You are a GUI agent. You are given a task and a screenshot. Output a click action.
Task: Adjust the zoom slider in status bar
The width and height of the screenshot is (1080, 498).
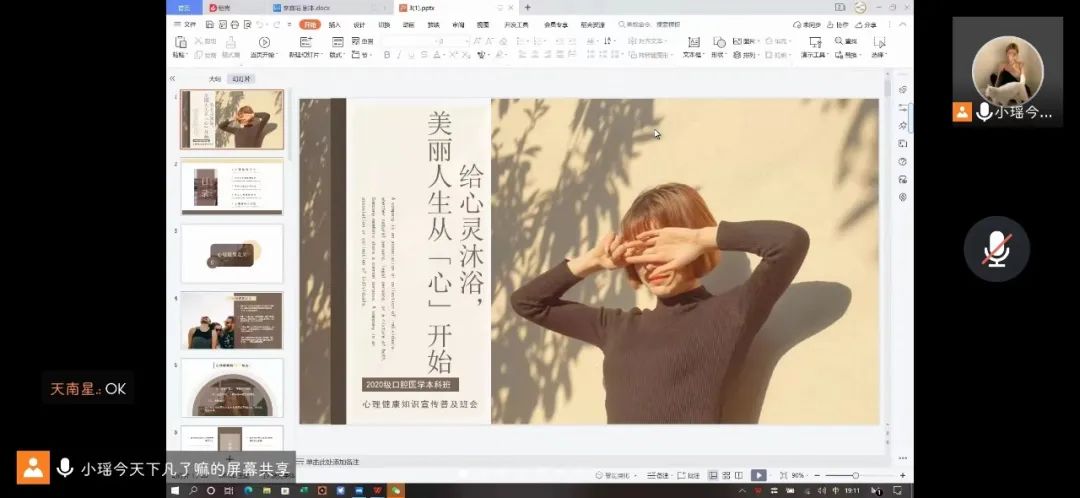855,475
